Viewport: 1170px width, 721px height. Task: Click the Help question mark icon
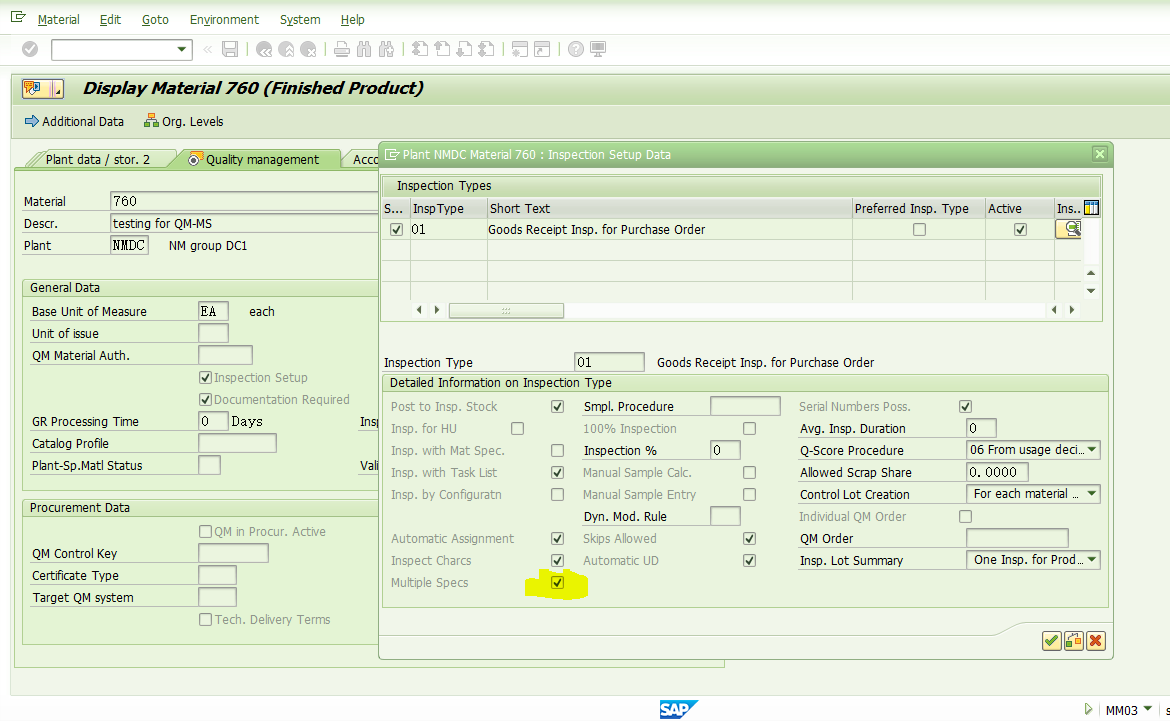click(575, 49)
